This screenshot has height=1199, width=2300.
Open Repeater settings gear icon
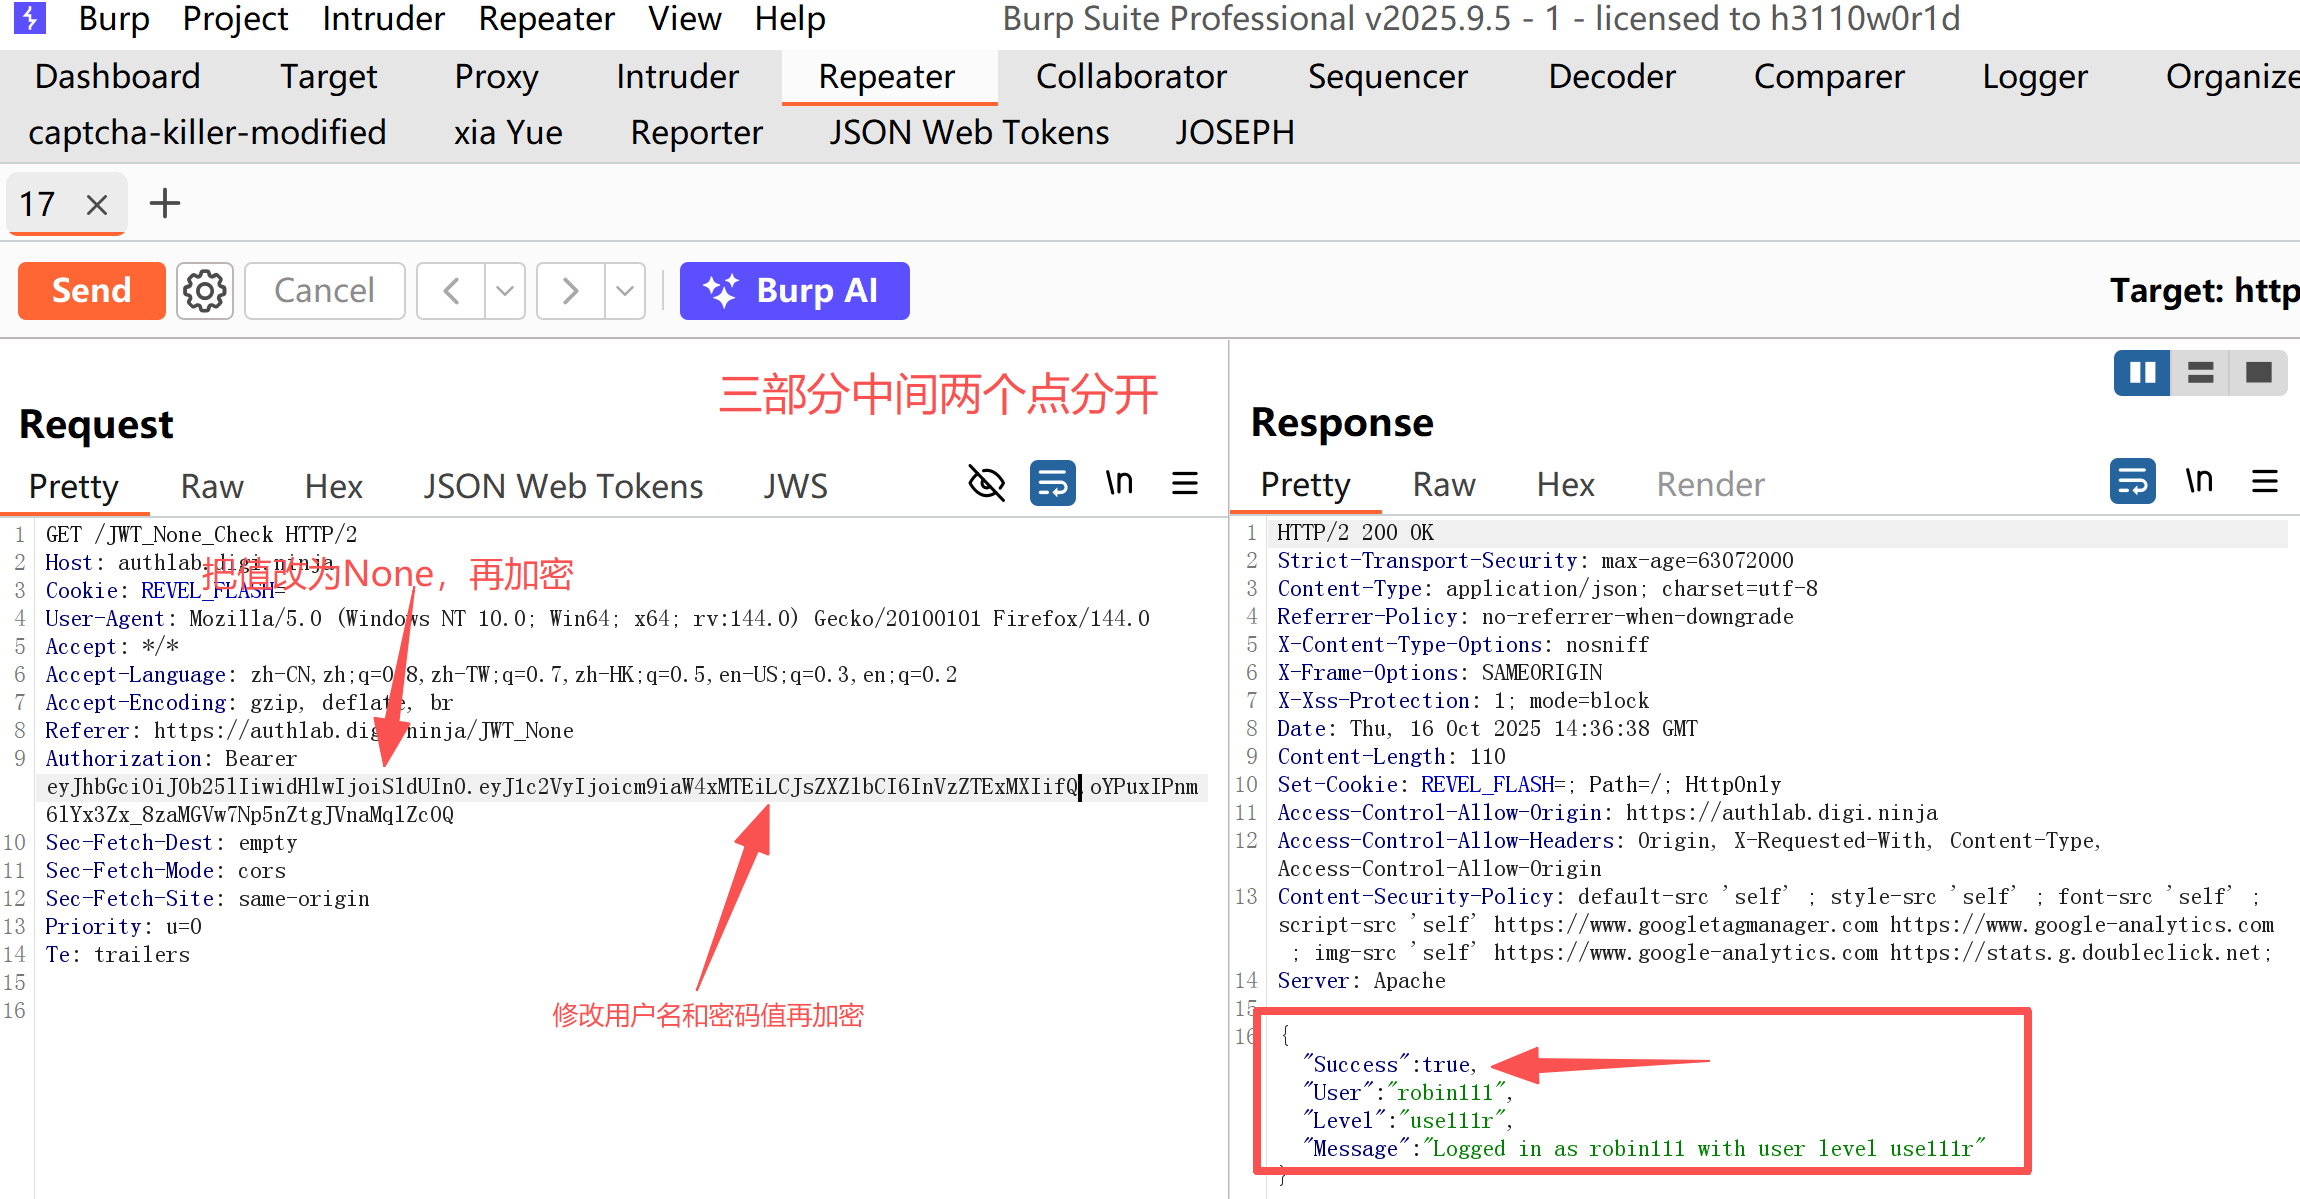pyautogui.click(x=205, y=291)
